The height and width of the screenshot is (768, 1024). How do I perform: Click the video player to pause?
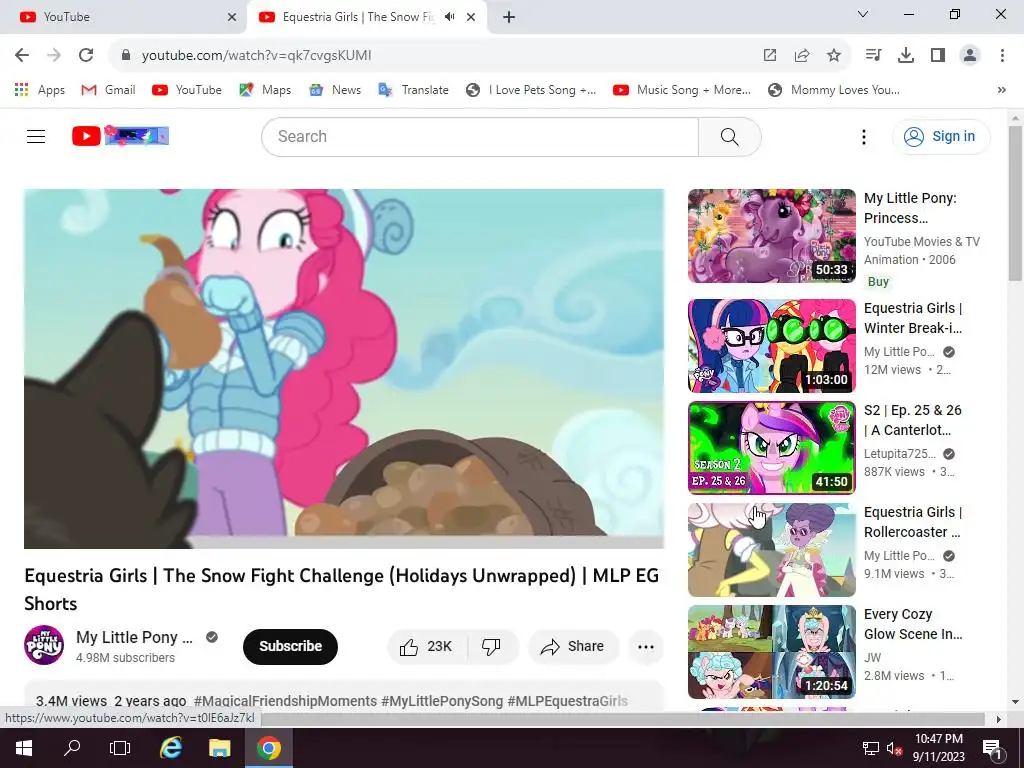(344, 369)
